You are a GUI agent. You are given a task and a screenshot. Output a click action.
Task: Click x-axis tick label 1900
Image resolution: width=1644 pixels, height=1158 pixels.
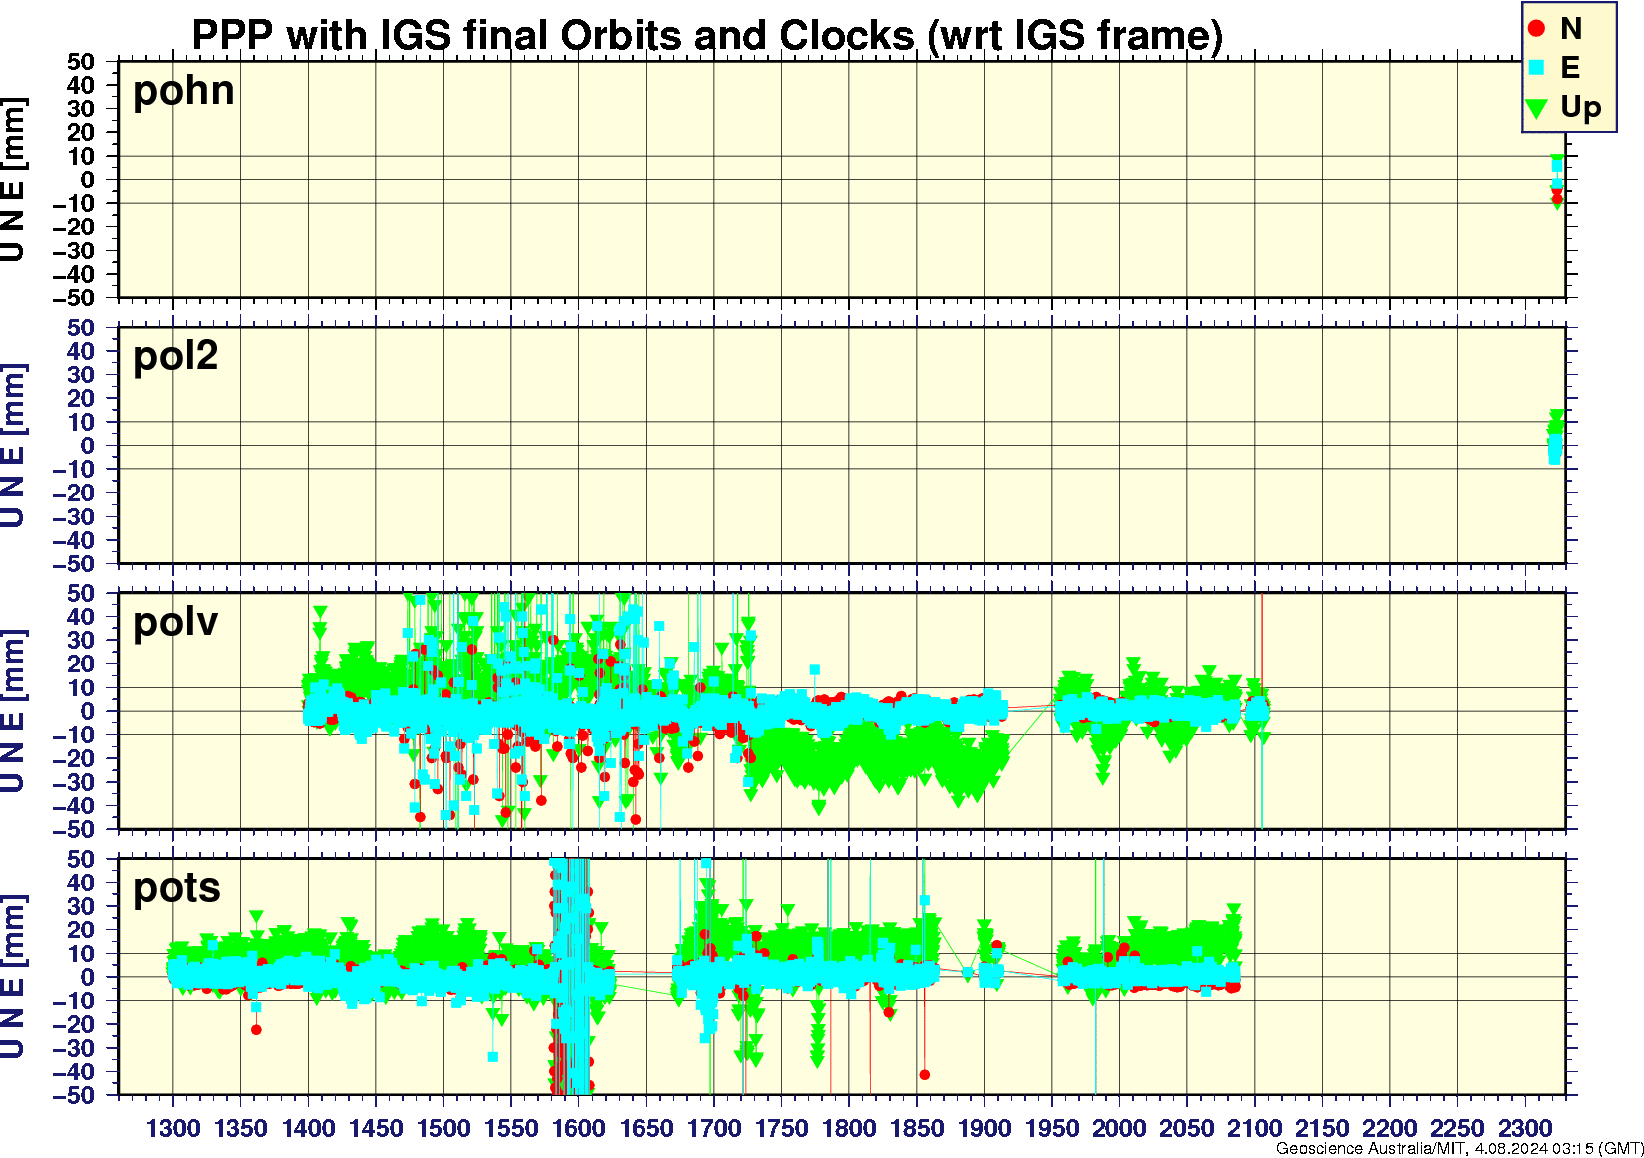pyautogui.click(x=984, y=1129)
